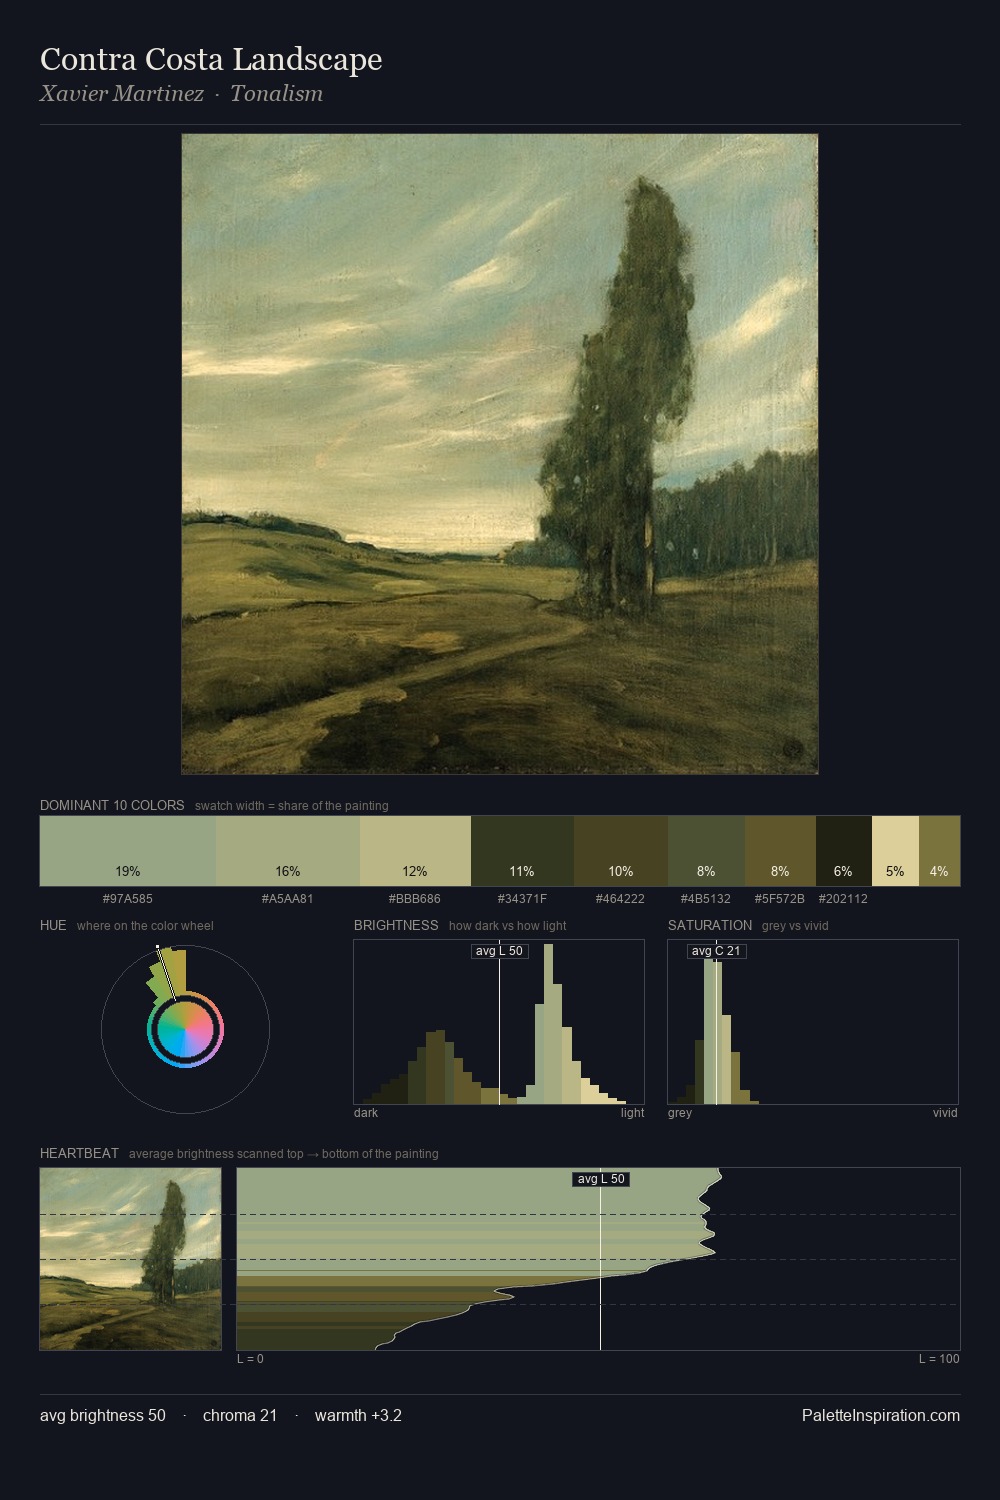Click the 'L = 0' axis label

tap(250, 1358)
